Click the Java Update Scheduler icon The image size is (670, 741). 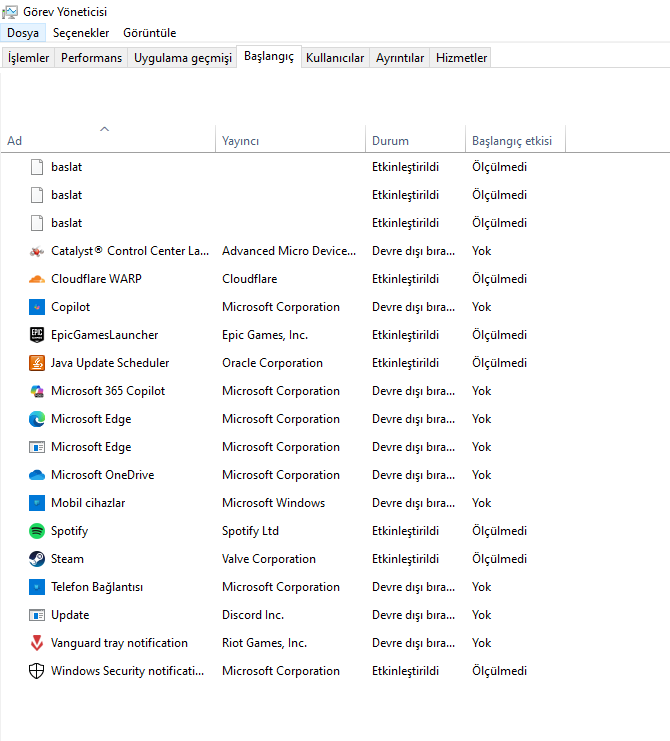coord(37,363)
